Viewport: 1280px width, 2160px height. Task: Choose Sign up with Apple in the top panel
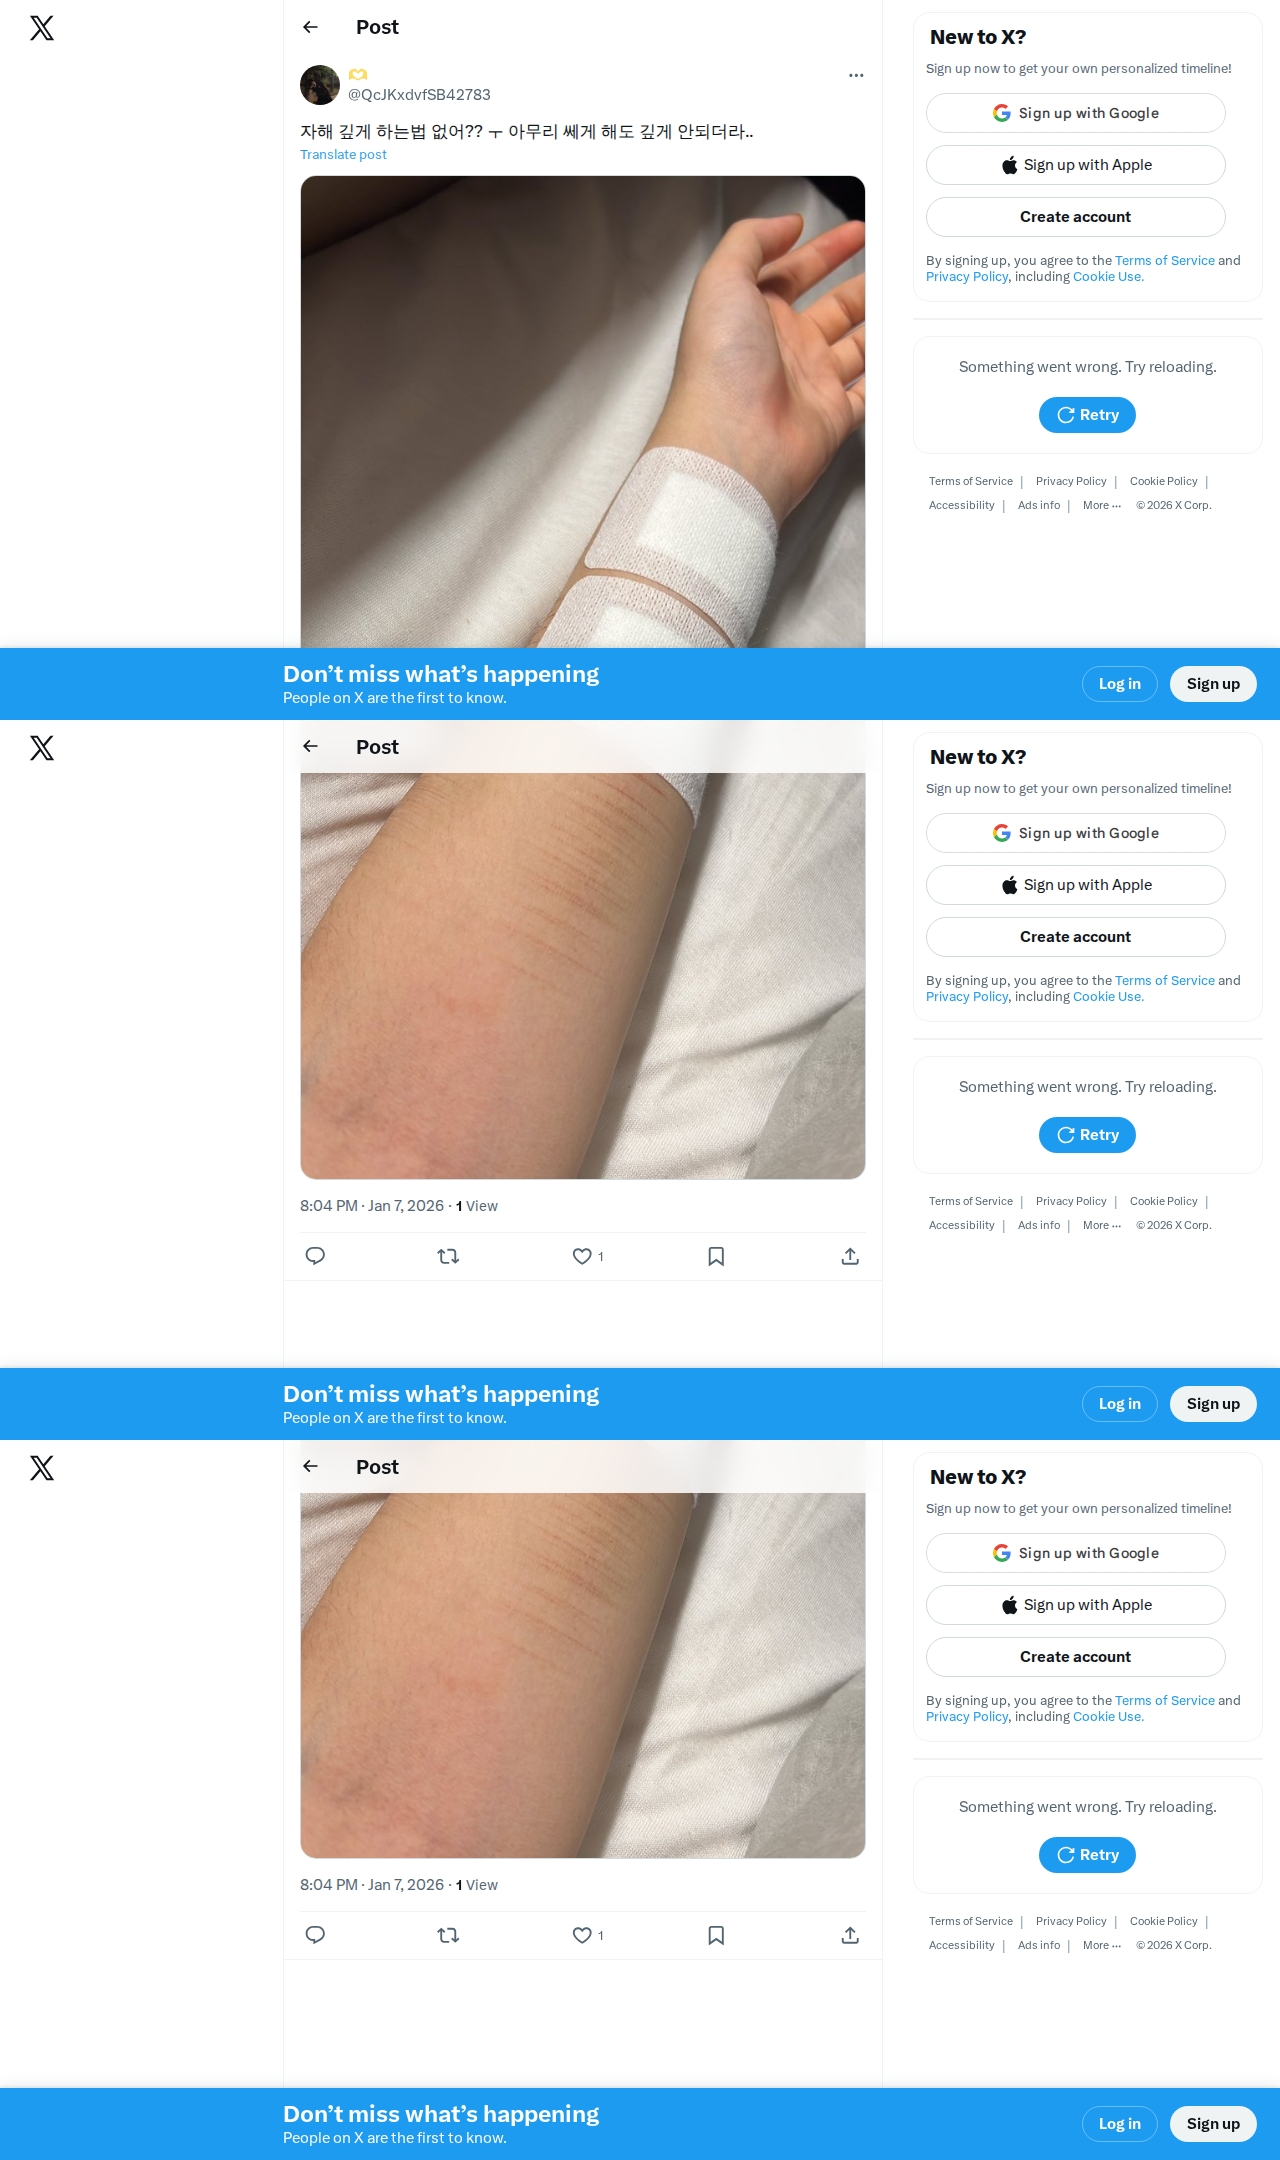(x=1076, y=165)
